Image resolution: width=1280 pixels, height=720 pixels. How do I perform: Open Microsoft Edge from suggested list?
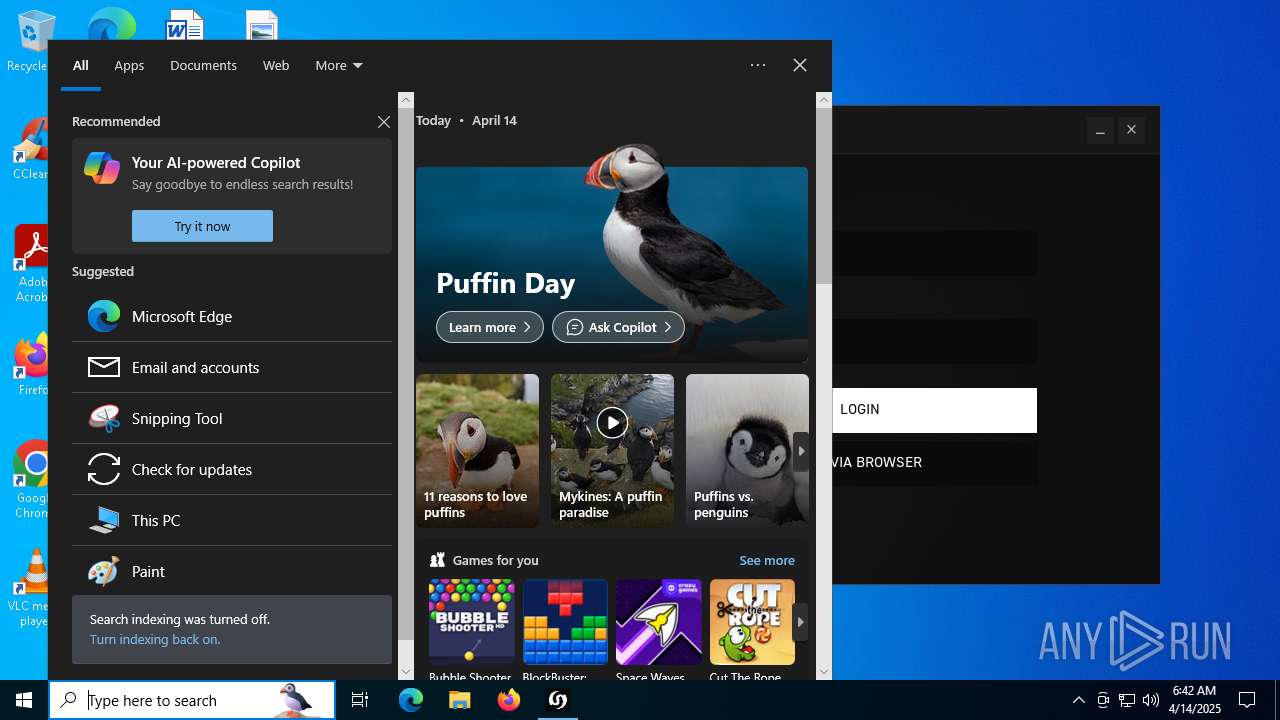point(232,316)
